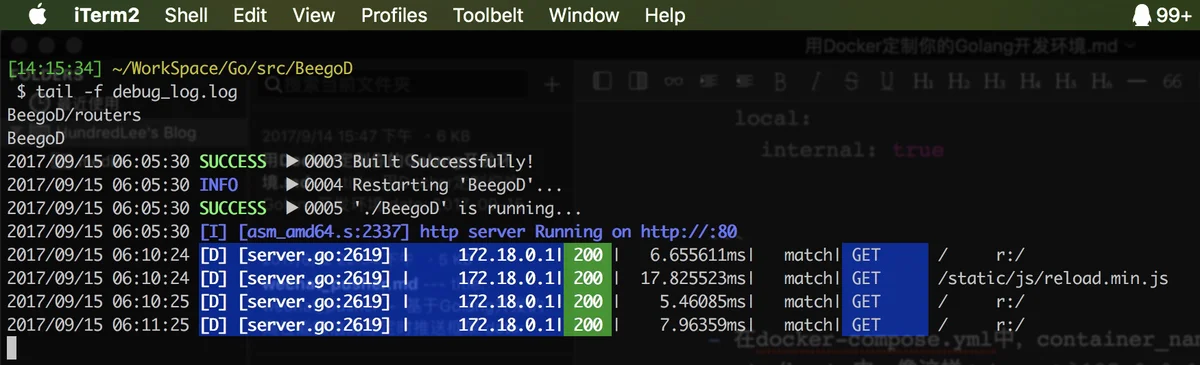Click the plus add button beside the background search field
This screenshot has width=1200, height=365.
(x=551, y=86)
